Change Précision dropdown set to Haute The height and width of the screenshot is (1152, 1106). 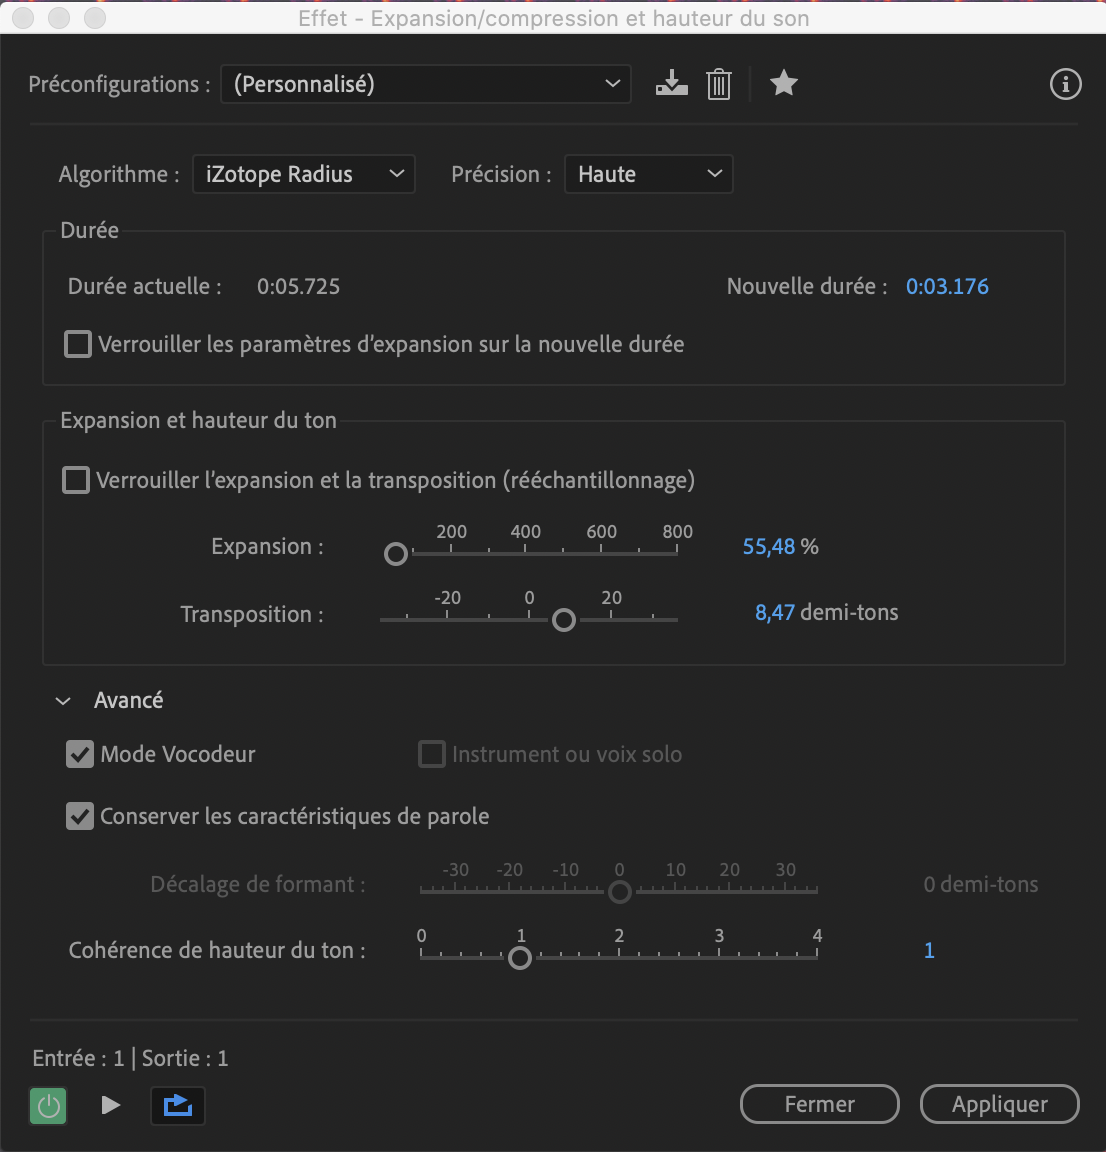tap(648, 174)
